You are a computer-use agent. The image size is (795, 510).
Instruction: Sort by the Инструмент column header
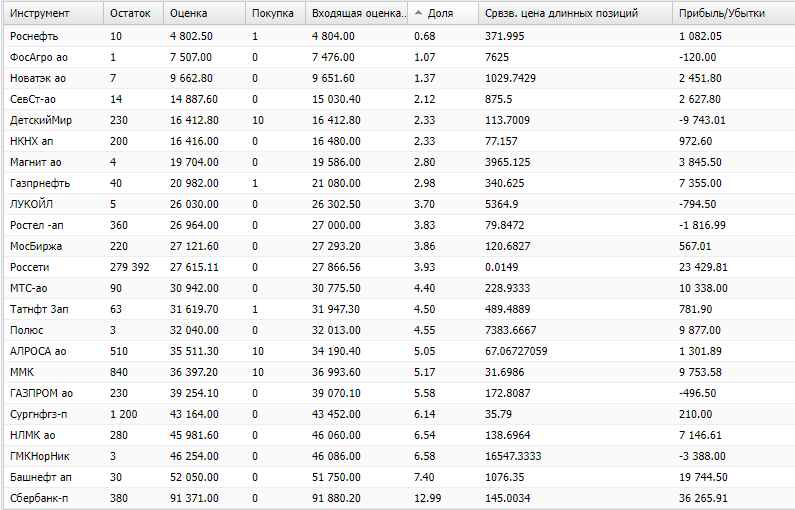pyautogui.click(x=53, y=13)
